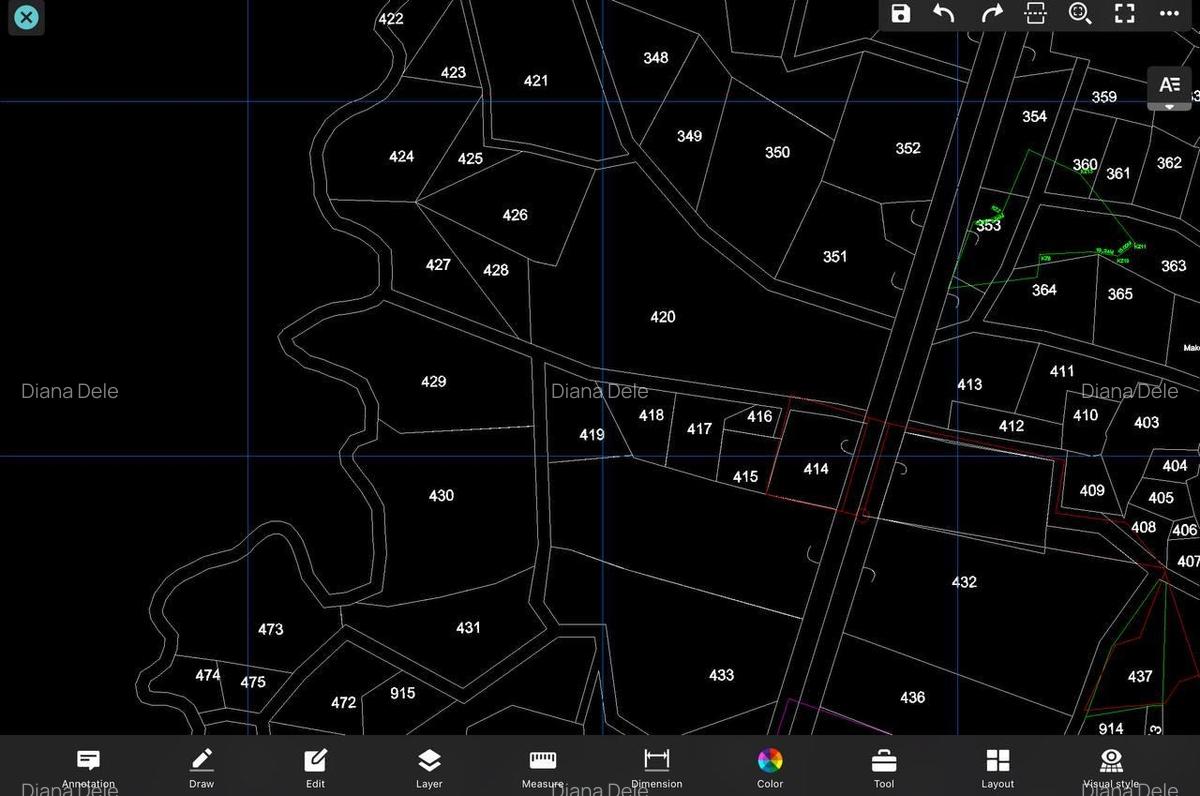Save the drawing with the floppy icon
The width and height of the screenshot is (1200, 796).
901,14
